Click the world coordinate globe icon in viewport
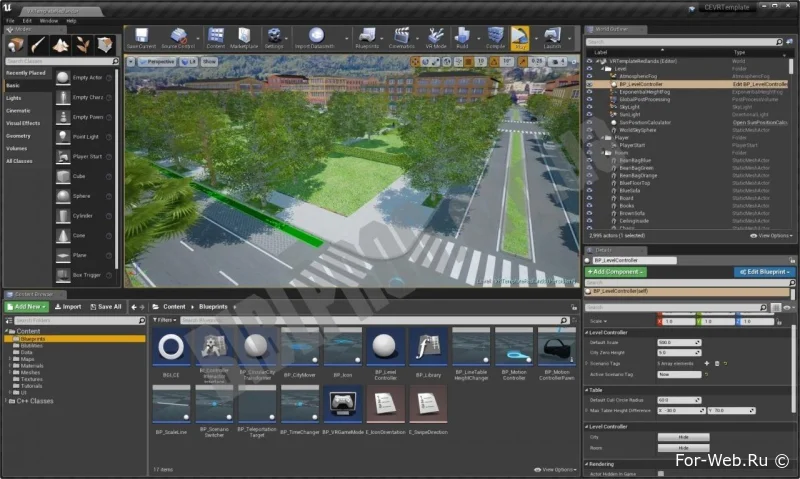Viewport: 800px width, 479px height. [x=447, y=62]
